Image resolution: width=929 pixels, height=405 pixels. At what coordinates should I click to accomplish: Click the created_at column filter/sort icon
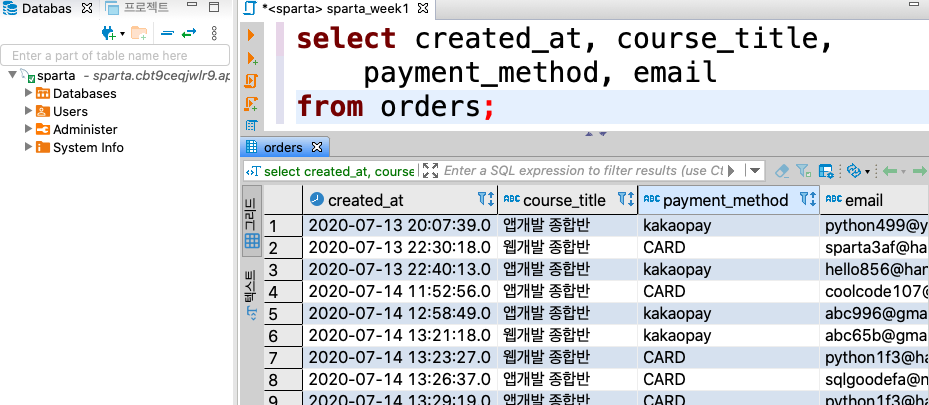(486, 200)
